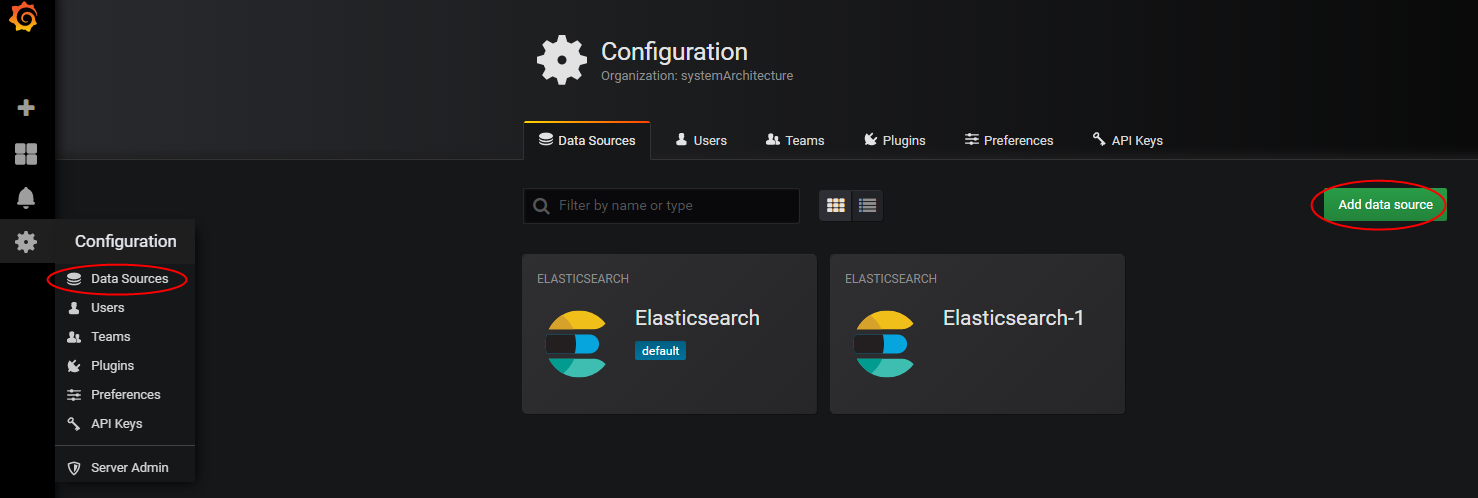Click the teams icon next to Teams flyout entry

point(74,337)
